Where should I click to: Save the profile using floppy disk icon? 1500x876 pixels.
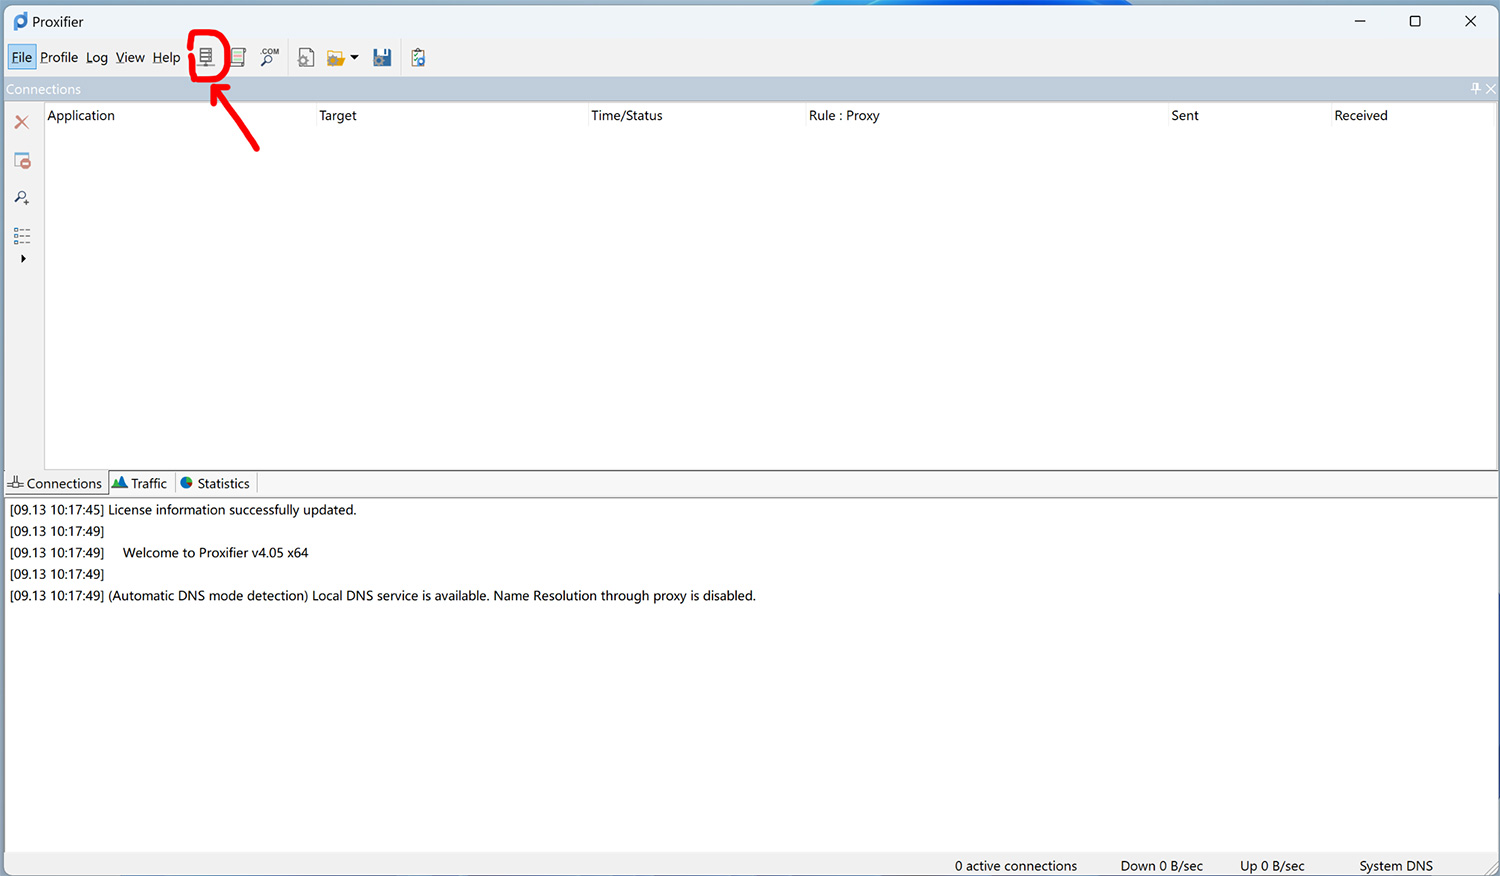(382, 58)
